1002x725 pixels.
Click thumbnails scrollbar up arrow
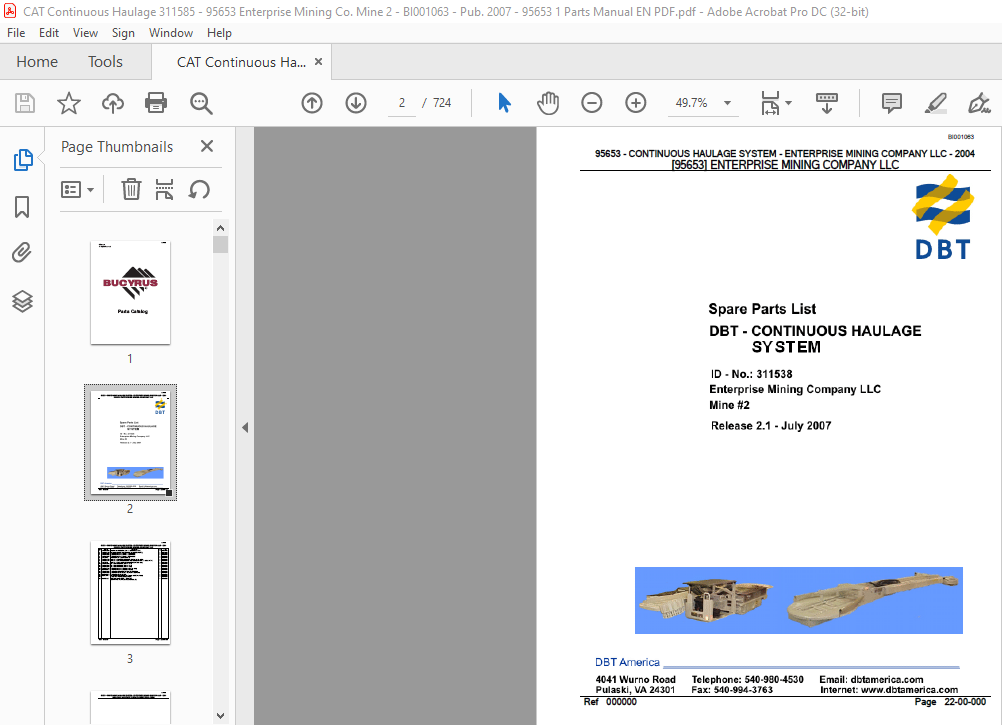pos(220,228)
